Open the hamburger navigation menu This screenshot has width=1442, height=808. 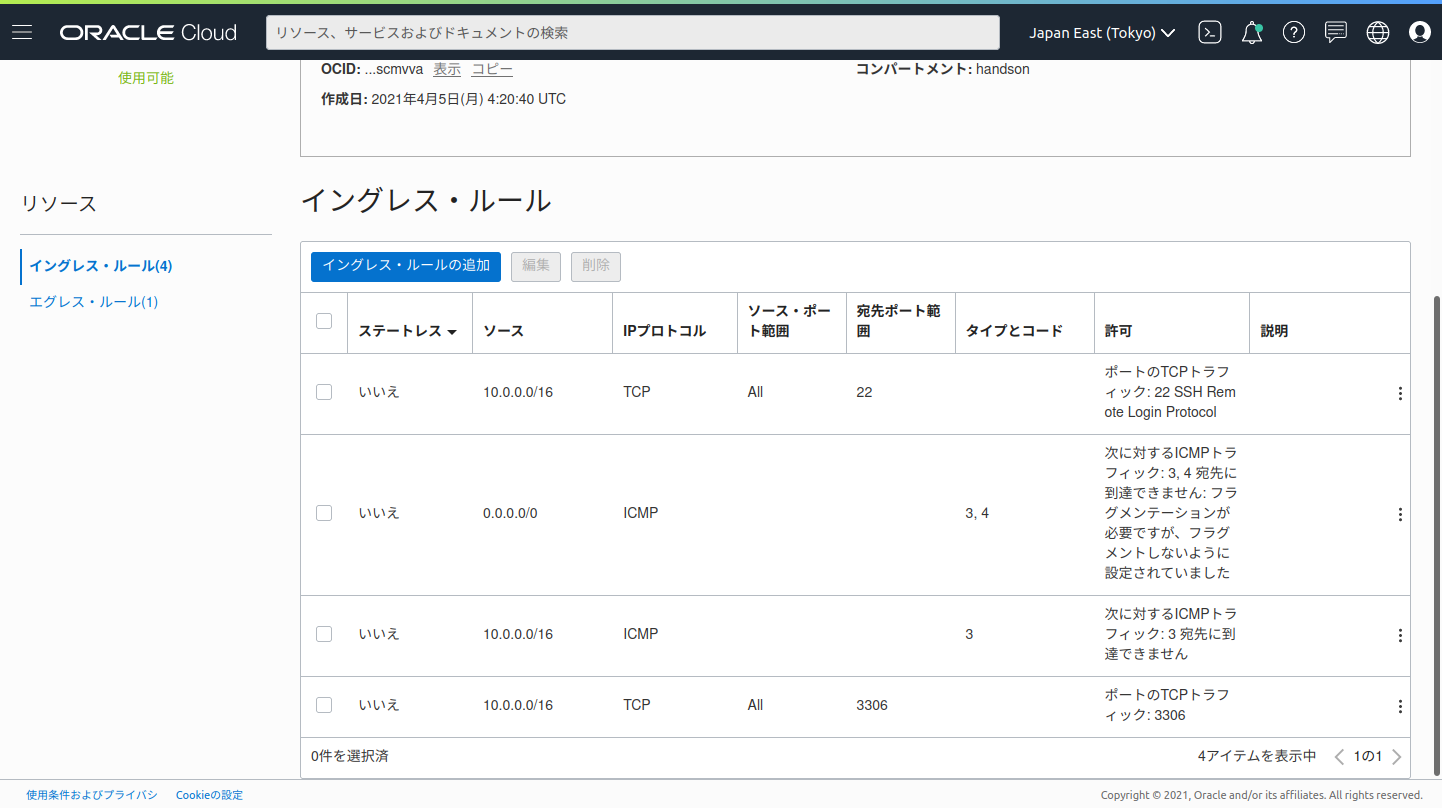point(22,33)
